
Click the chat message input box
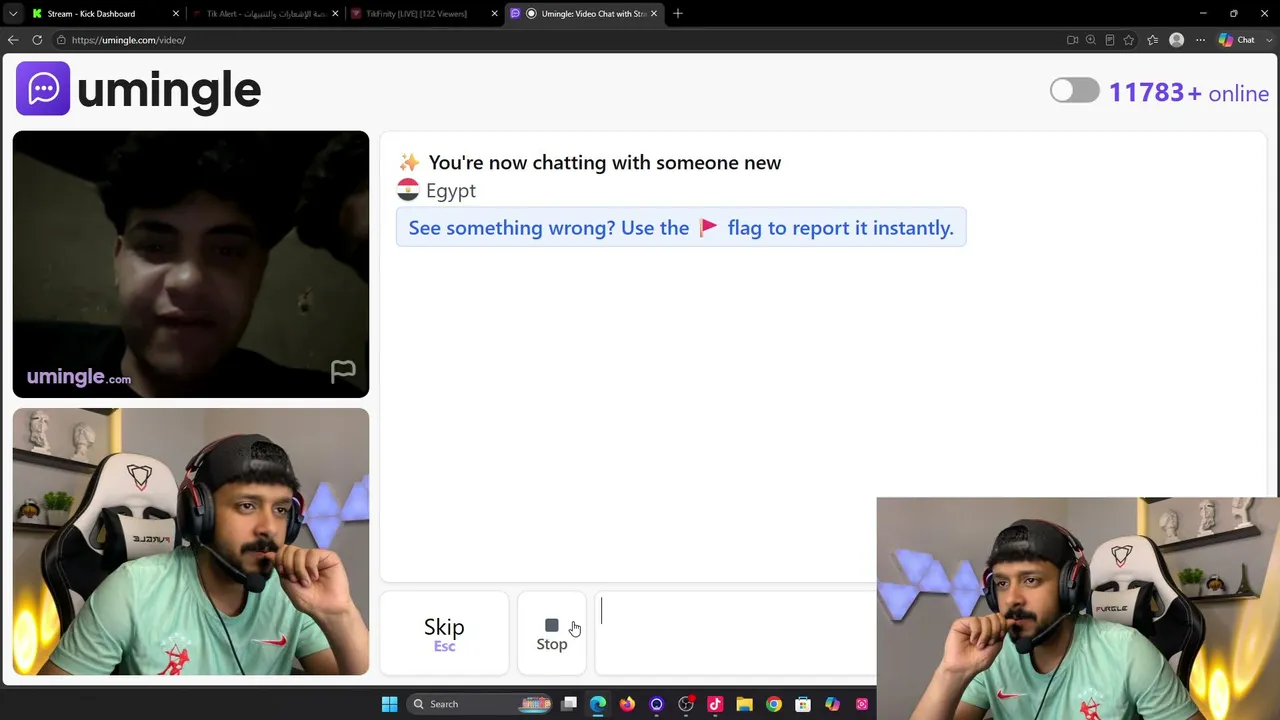point(735,633)
